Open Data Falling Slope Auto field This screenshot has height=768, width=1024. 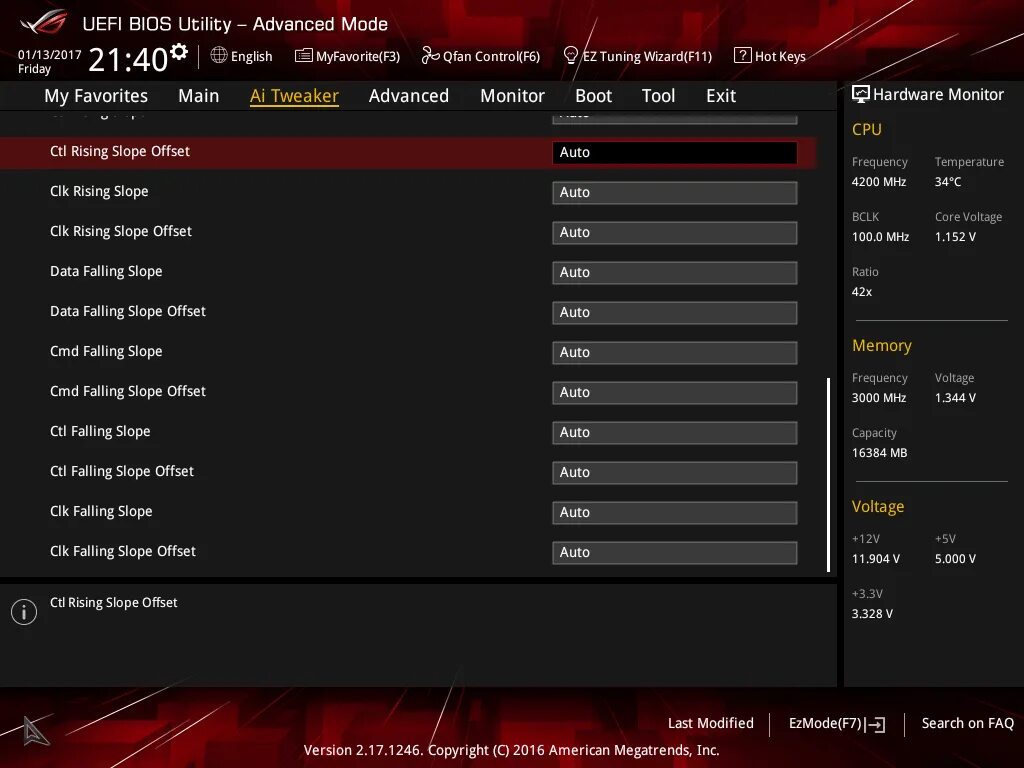(x=675, y=272)
